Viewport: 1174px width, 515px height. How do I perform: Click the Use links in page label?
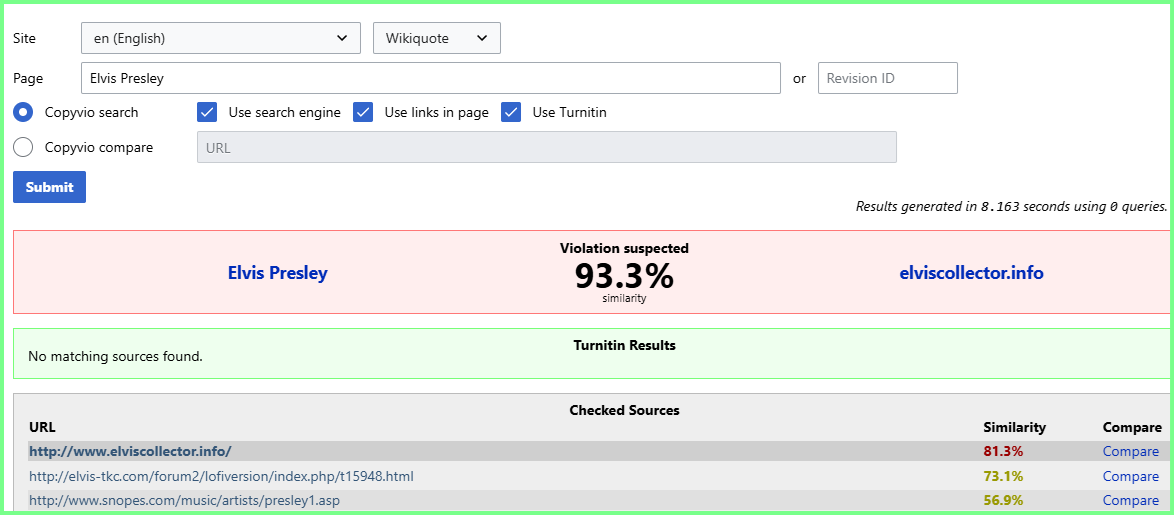coord(437,112)
